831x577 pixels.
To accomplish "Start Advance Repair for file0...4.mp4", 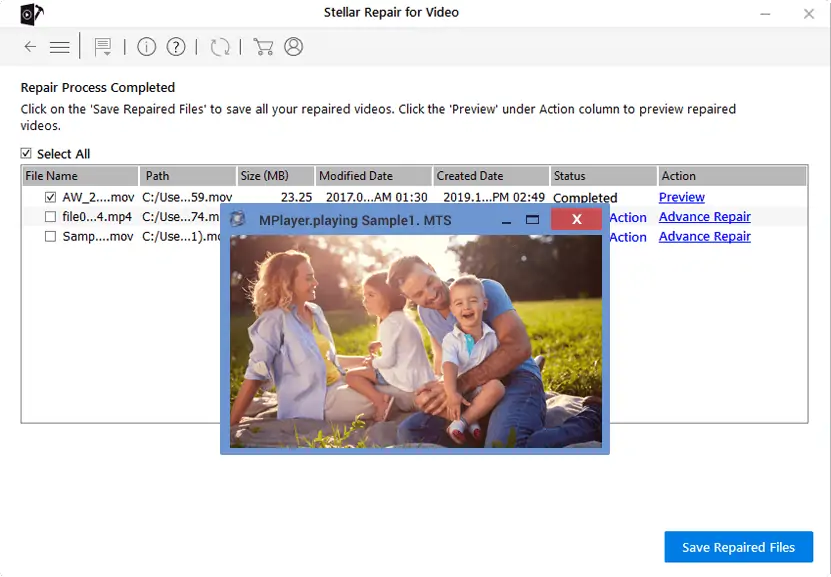I will tap(704, 217).
